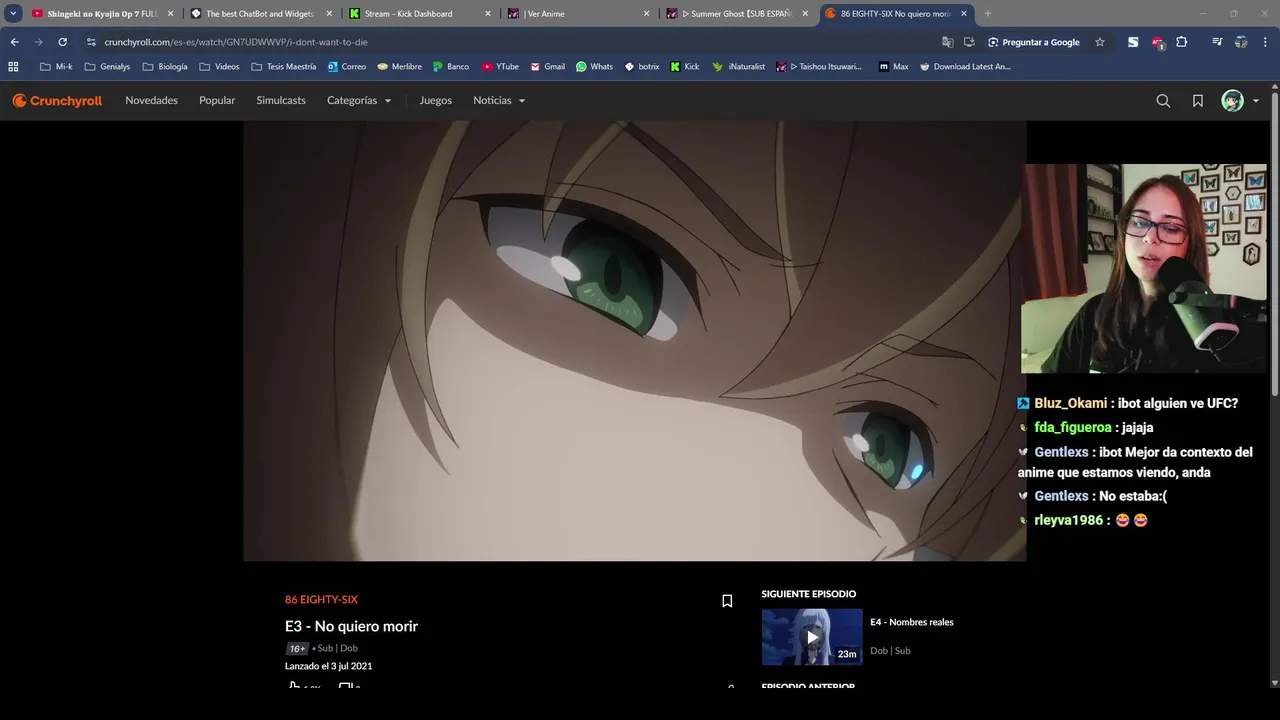The image size is (1280, 720).
Task: Open the tab search dropdown arrow
Action: point(13,14)
